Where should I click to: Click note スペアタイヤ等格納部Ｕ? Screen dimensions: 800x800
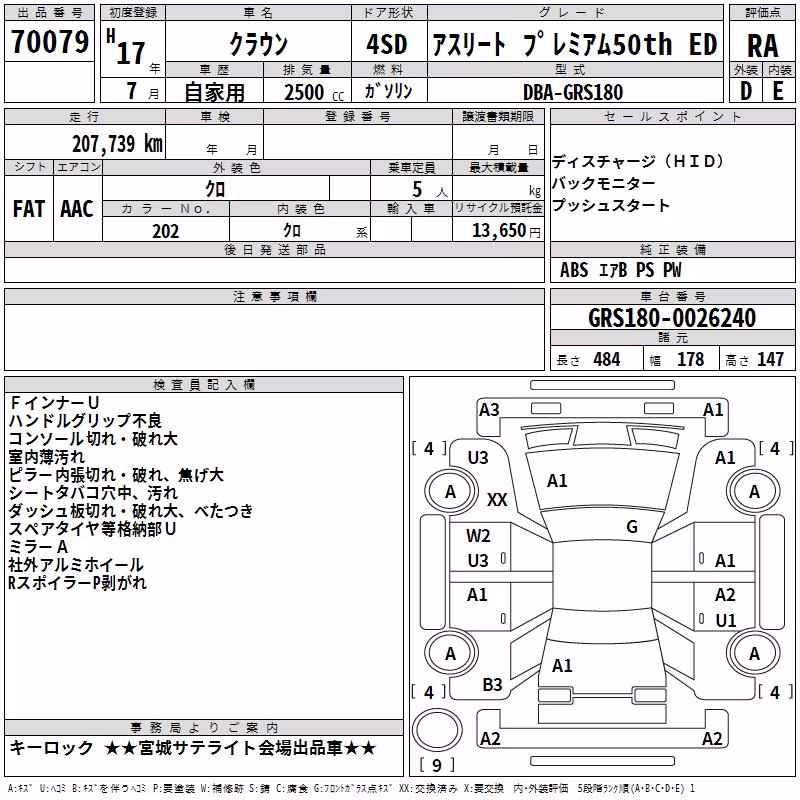point(92,529)
